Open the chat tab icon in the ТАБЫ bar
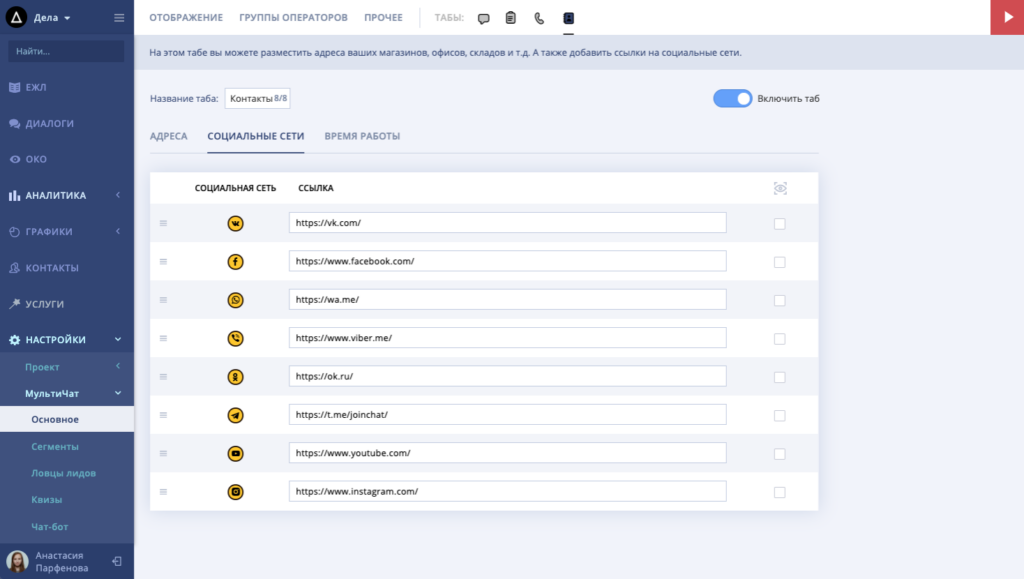1024x579 pixels. pyautogui.click(x=484, y=18)
